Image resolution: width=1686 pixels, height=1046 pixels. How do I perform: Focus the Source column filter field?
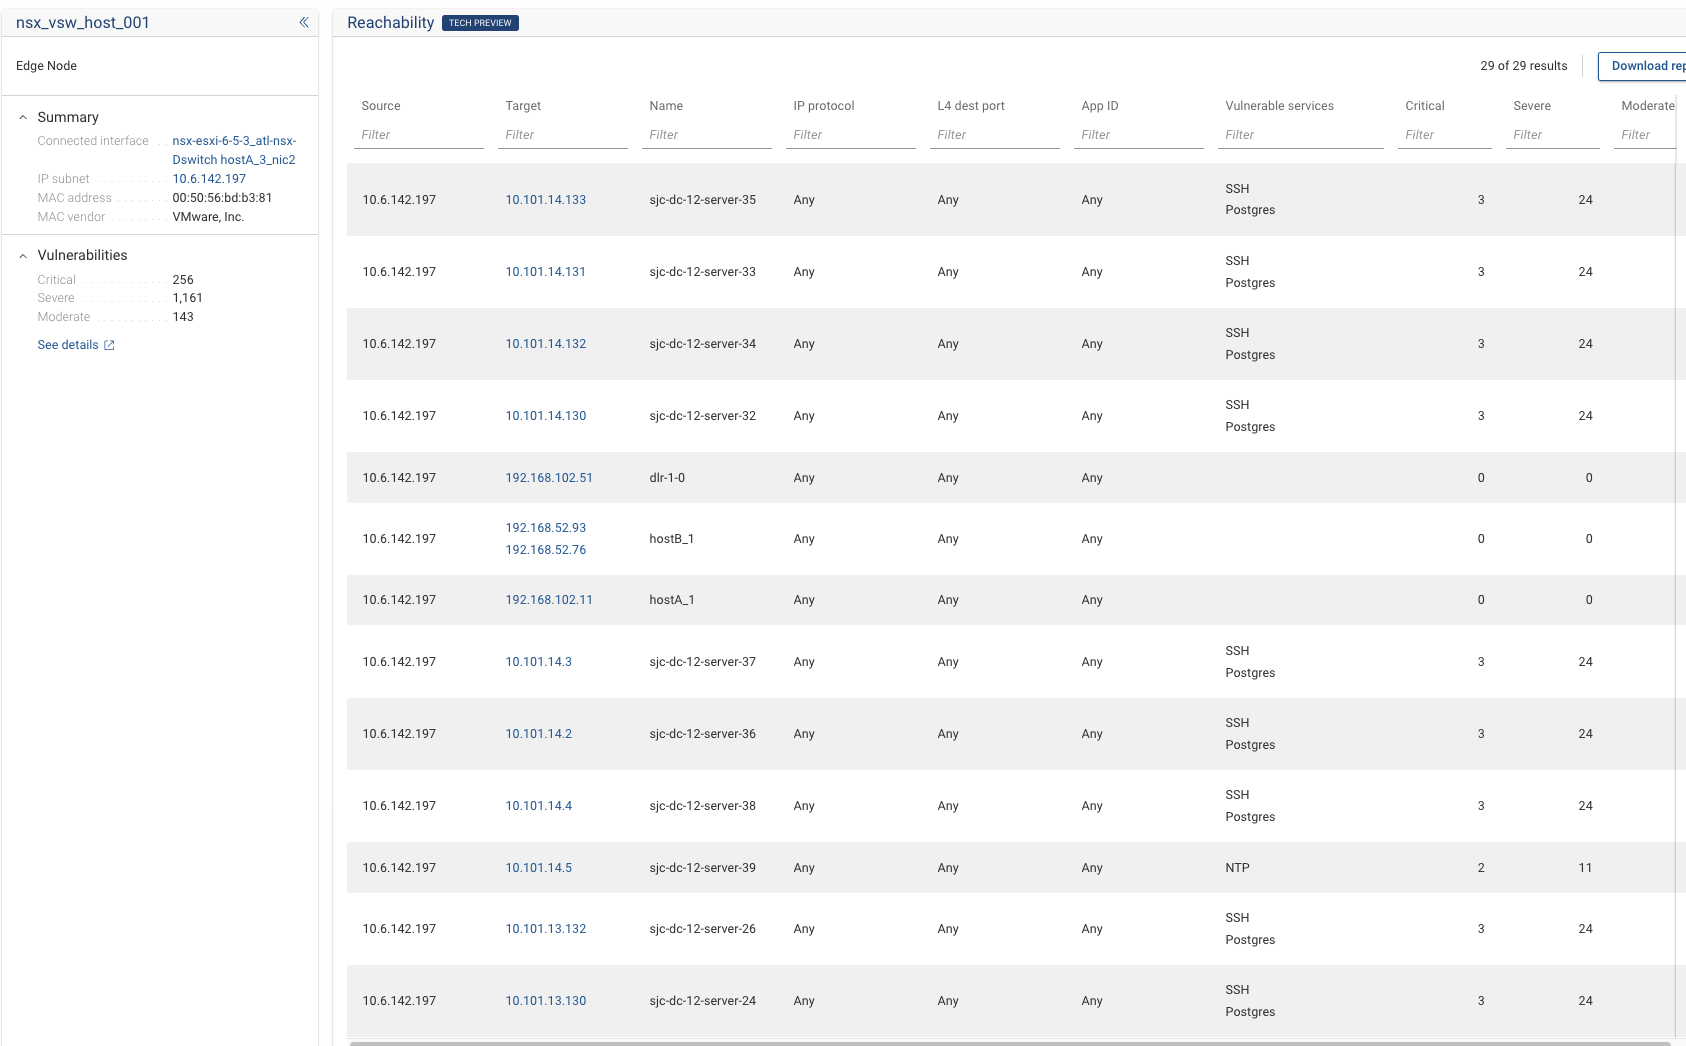tap(418, 135)
